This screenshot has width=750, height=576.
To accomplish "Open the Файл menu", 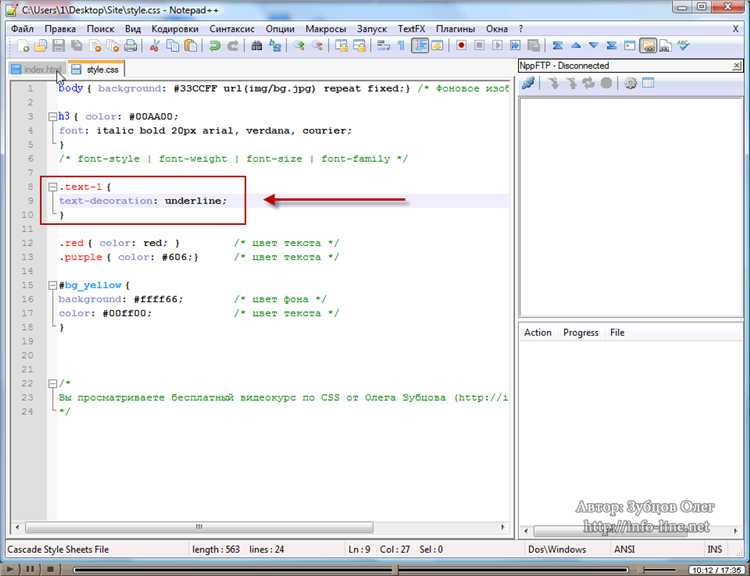I will coord(22,29).
